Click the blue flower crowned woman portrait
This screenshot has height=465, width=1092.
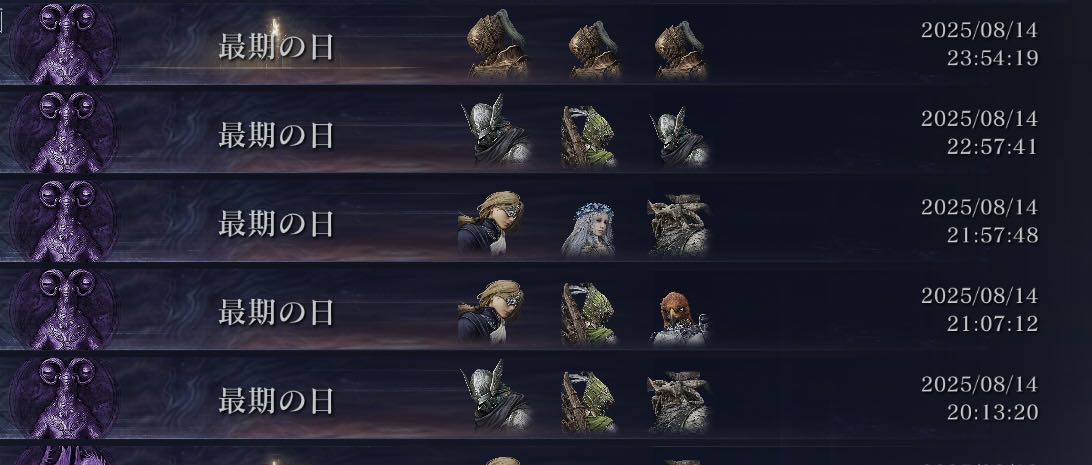[588, 229]
